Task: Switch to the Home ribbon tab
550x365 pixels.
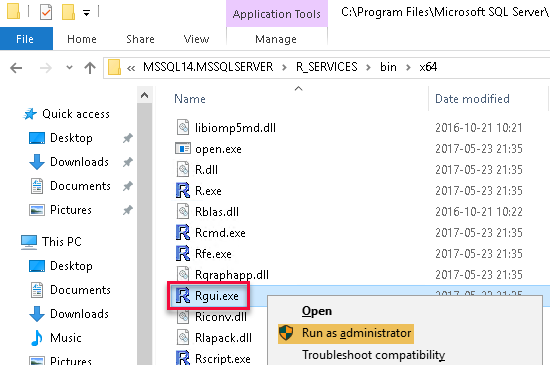Action: [x=82, y=39]
